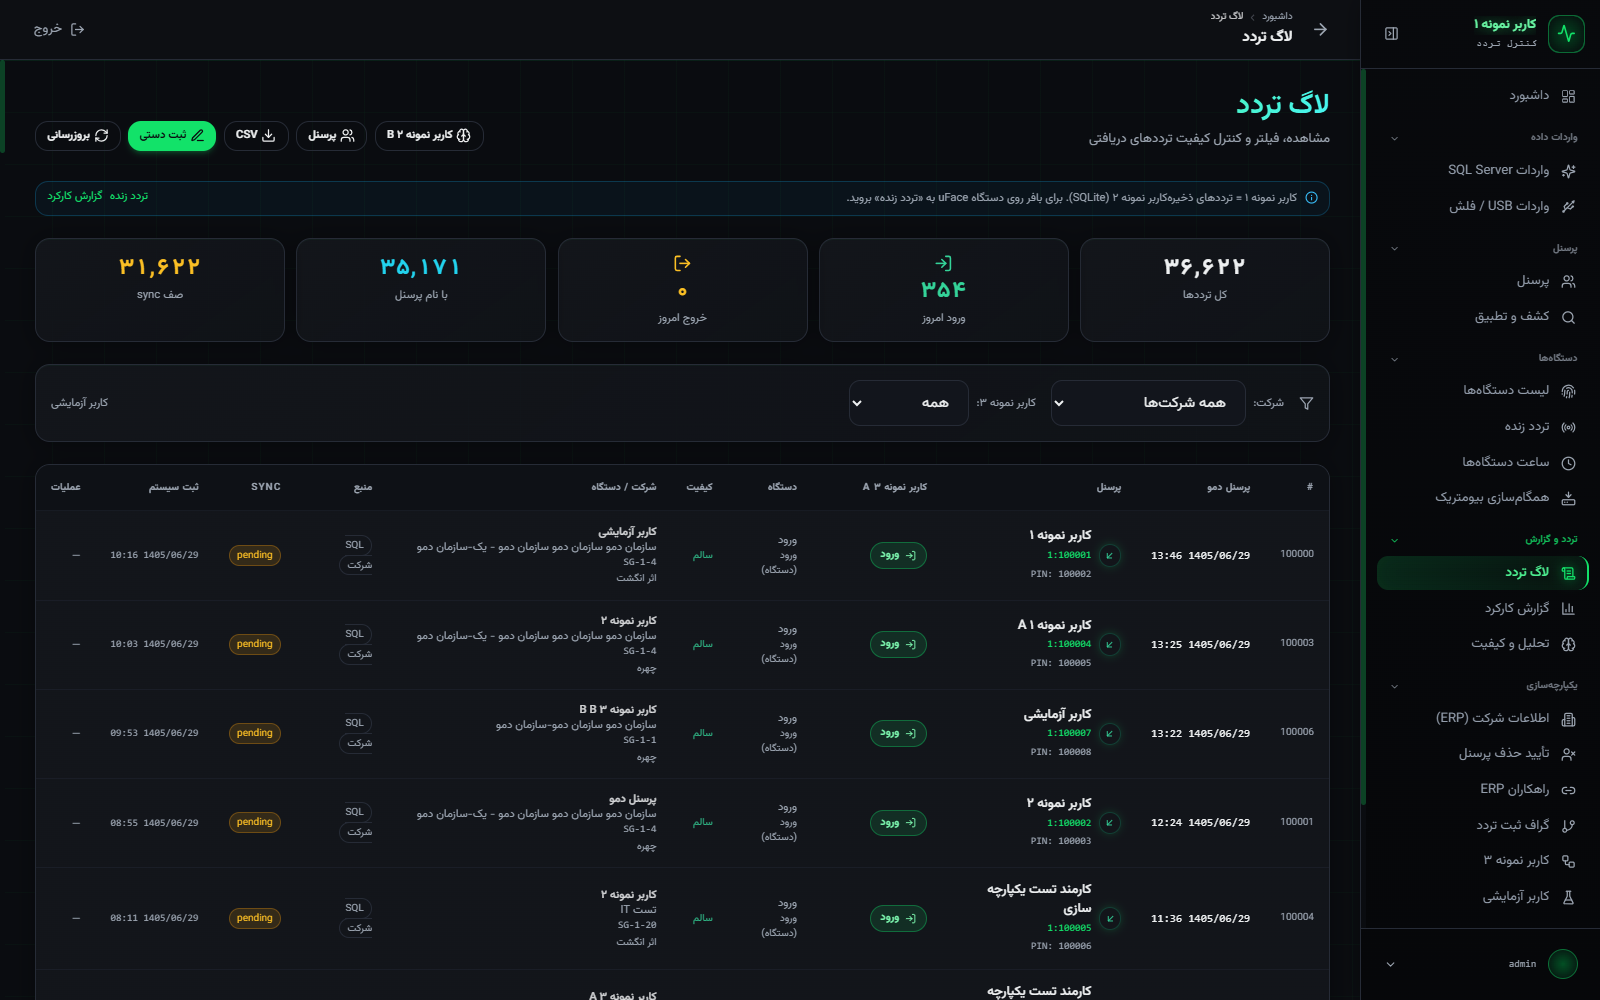Open the همه dropdown next to کاربر نمونه ۳
1600x1000 pixels.
pos(909,403)
